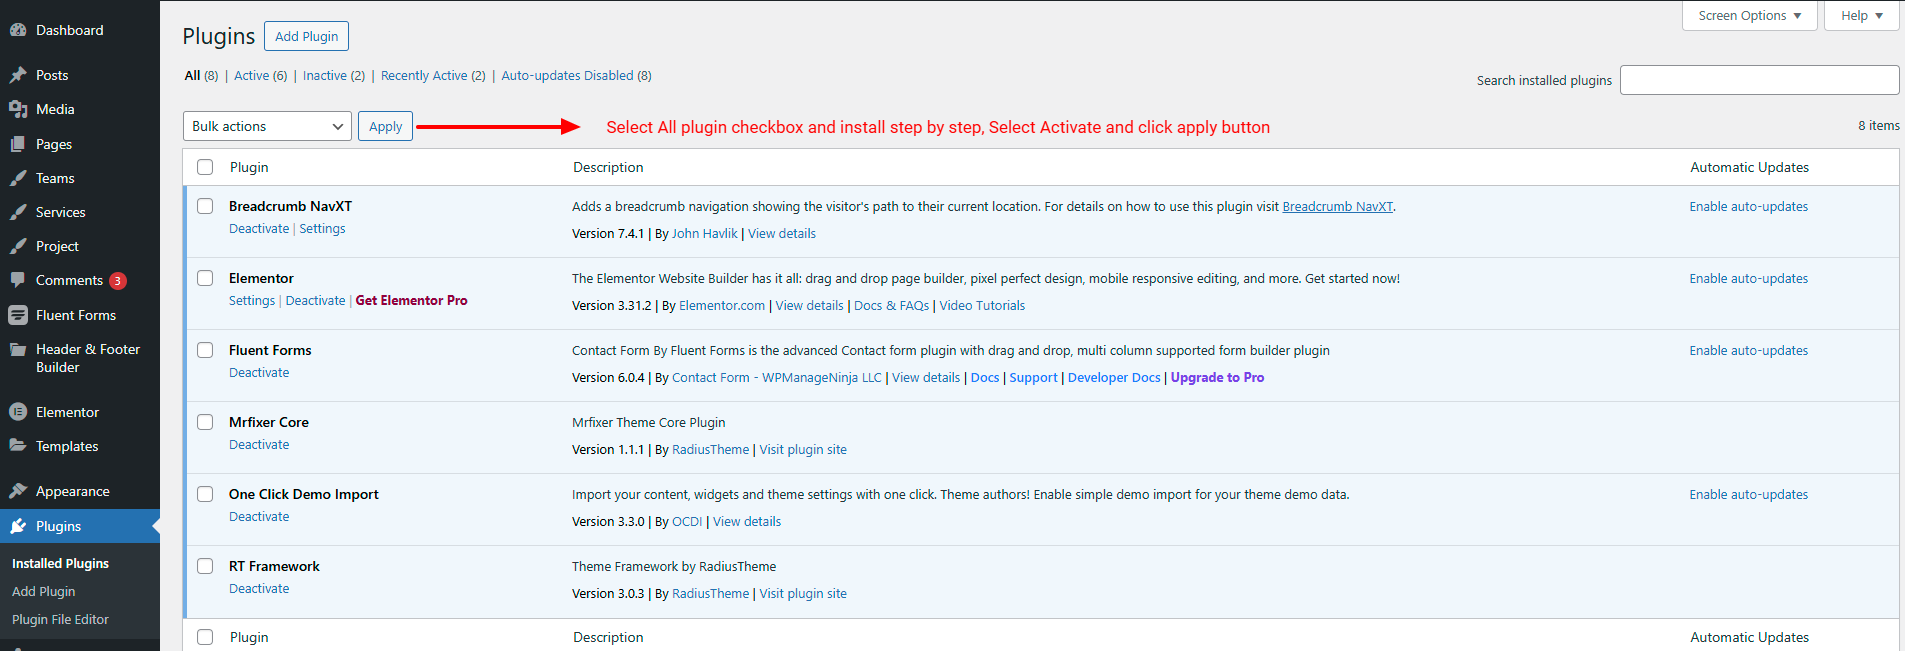
Task: Enable auto-updates for One Click Demo Import
Action: (1748, 494)
